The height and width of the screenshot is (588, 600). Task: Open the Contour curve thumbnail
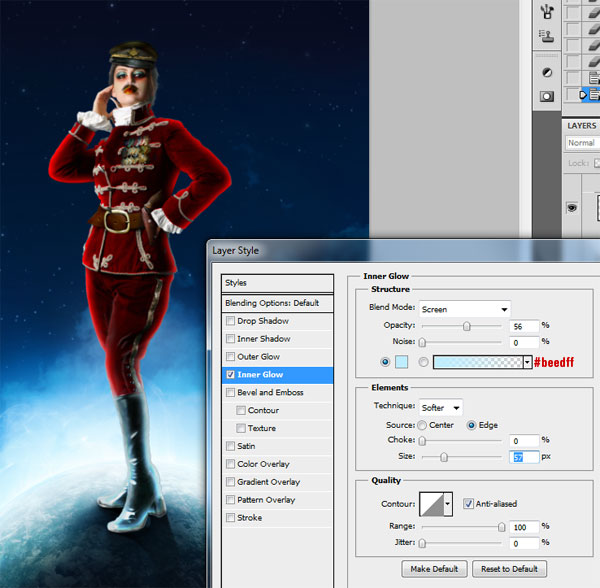[432, 504]
